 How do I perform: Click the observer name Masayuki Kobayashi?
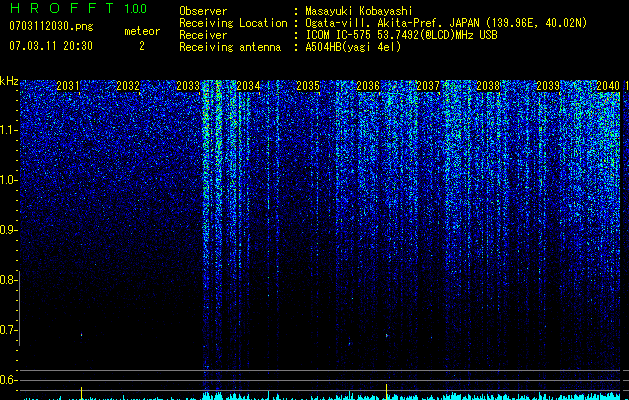[x=359, y=11]
